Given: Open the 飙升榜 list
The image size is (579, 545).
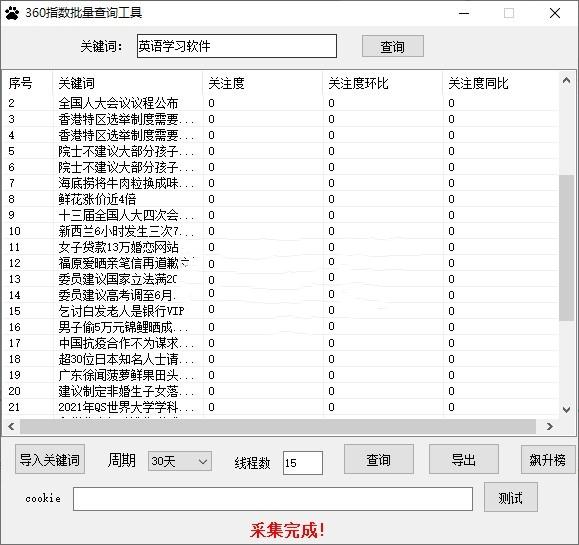Looking at the screenshot, I should 548,460.
